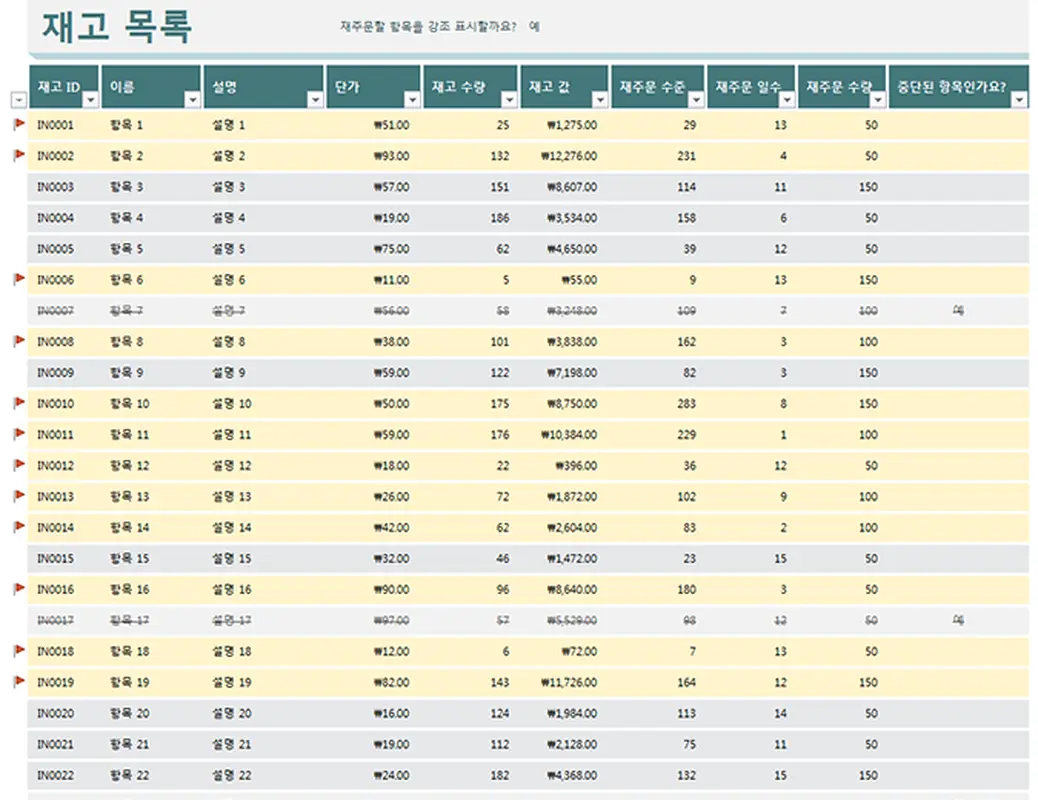The width and height of the screenshot is (1038, 800).
Task: Open the 중단된 항목인가요? filter dropdown
Action: pyautogui.click(x=1020, y=99)
